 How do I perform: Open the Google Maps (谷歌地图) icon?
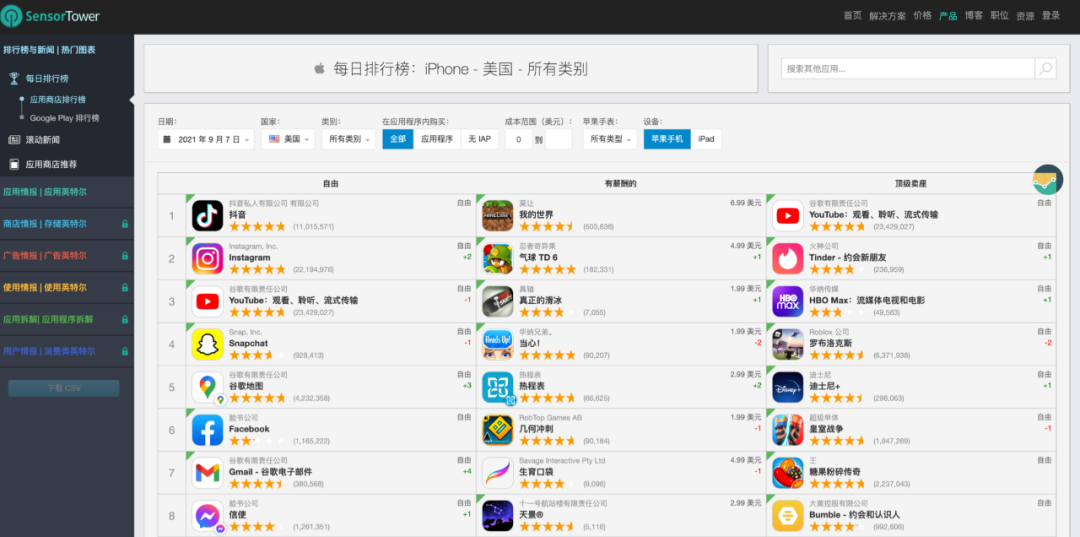207,387
